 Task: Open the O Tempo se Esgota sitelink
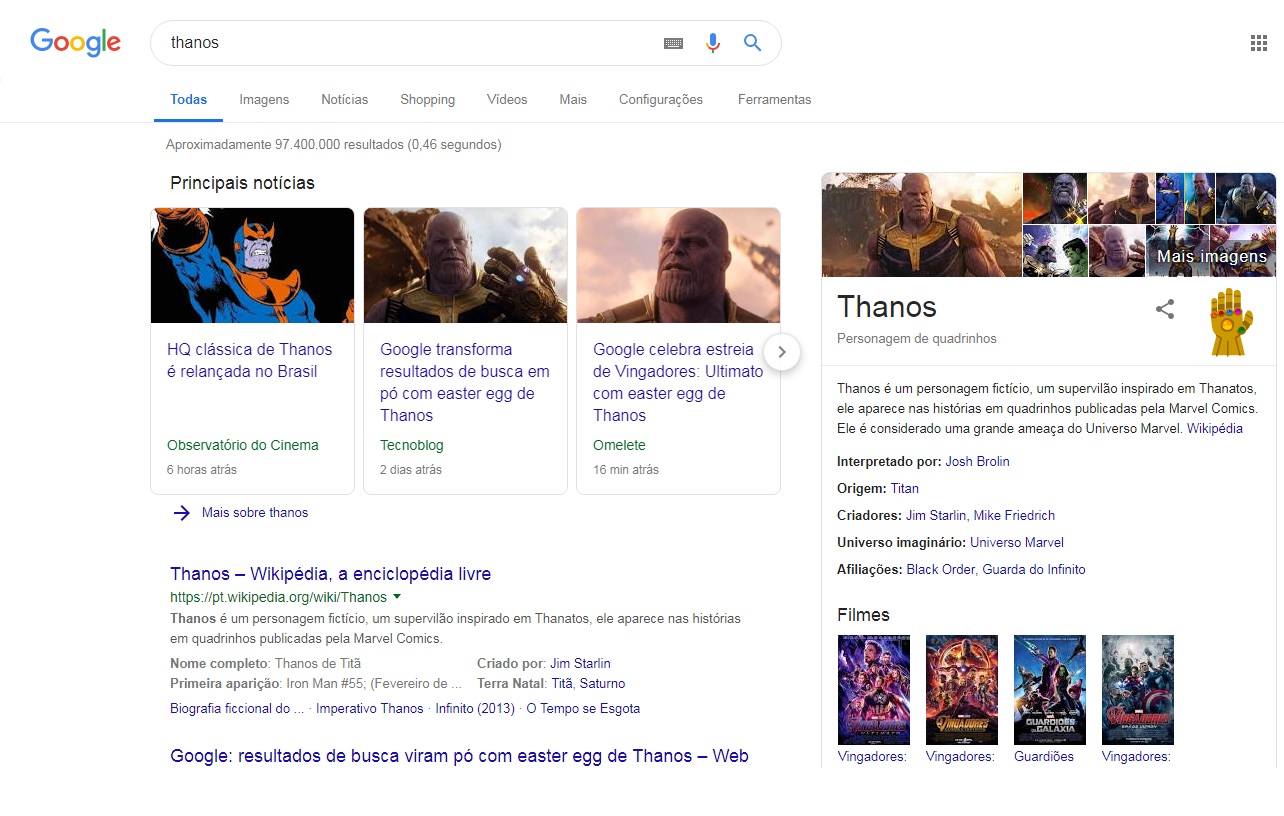coord(583,708)
